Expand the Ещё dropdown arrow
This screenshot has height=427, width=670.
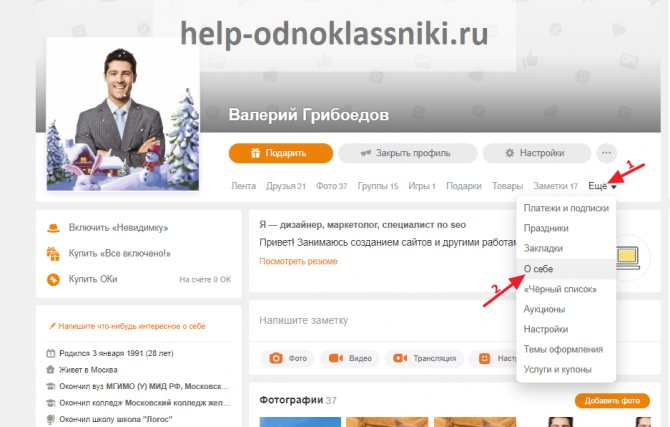click(614, 187)
